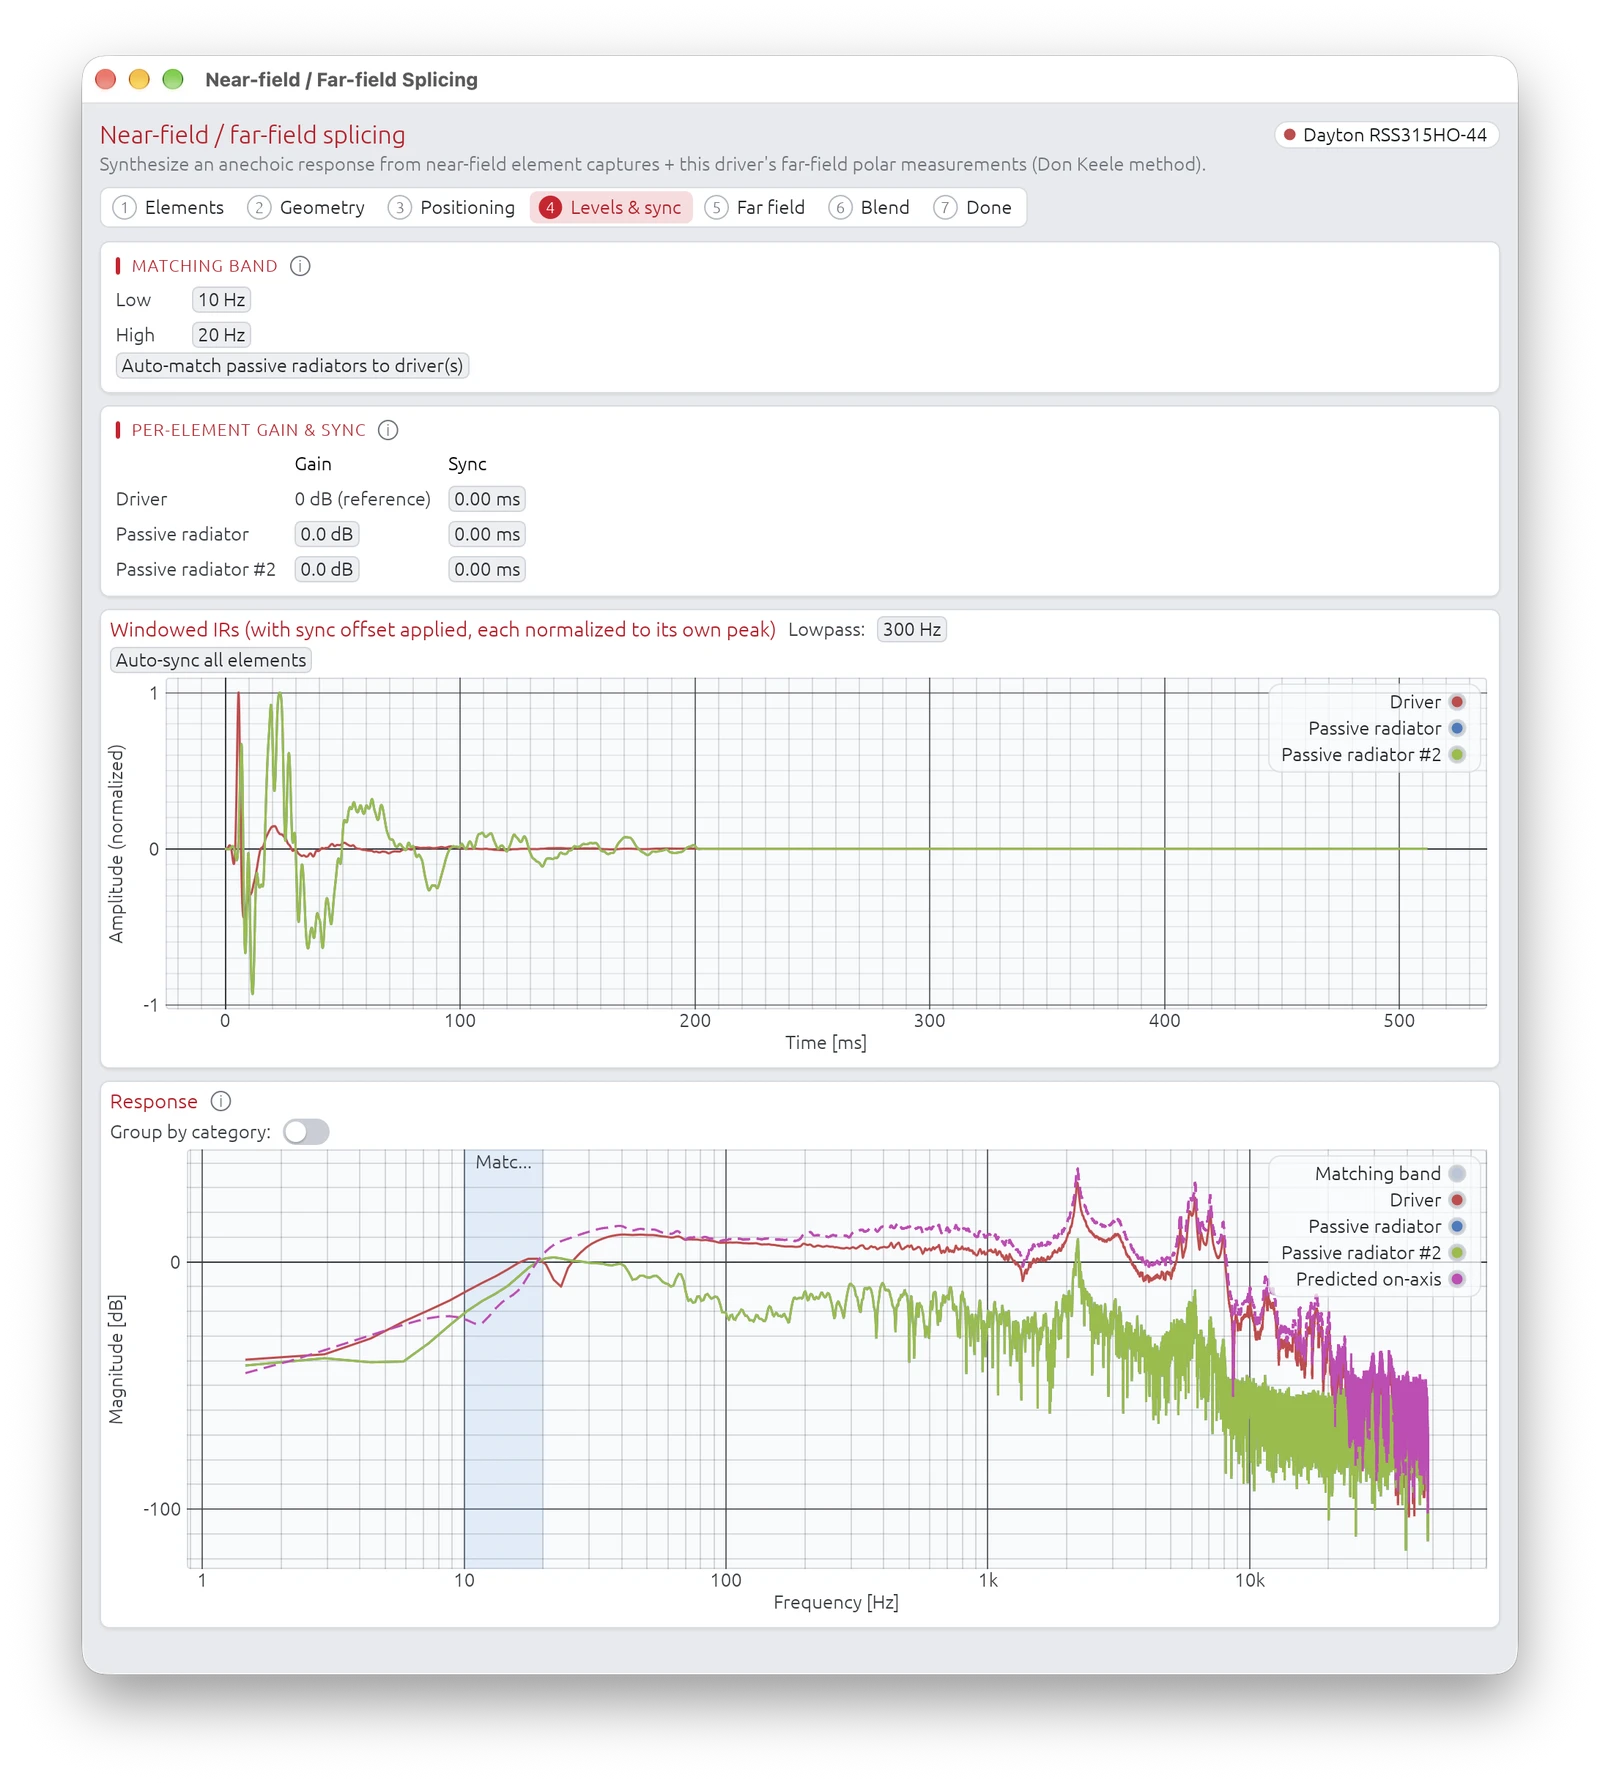The image size is (1600, 1783).
Task: Go to the Done step
Action: 973,207
